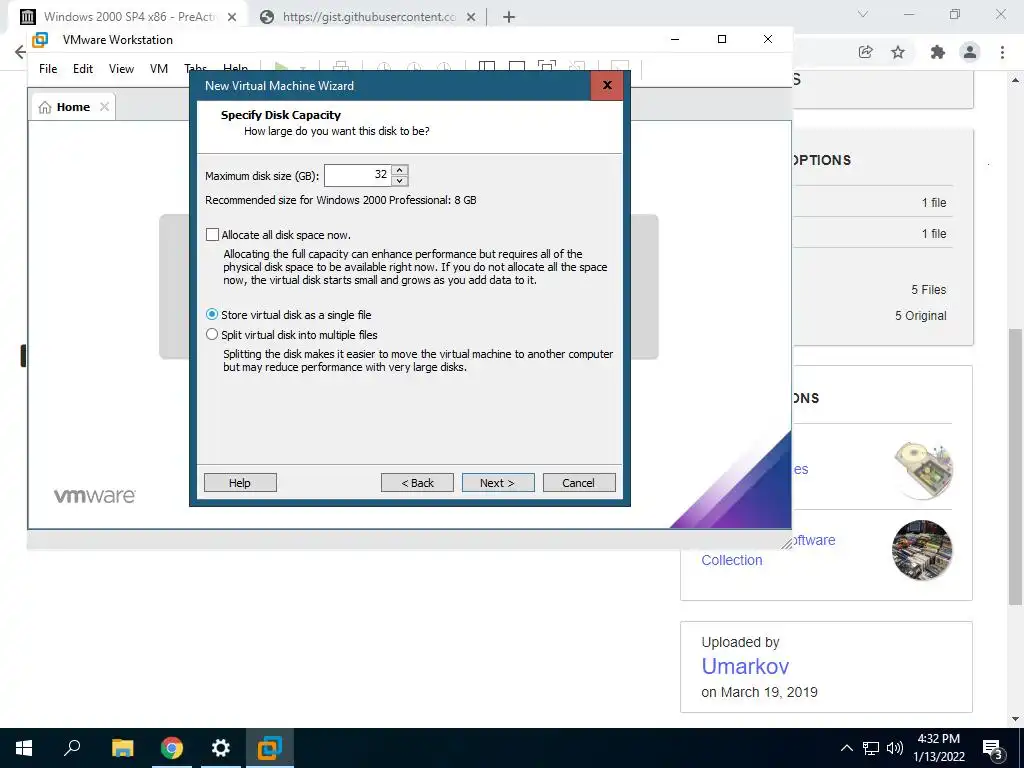
Task: Choose Split virtual disk into multiple files
Action: point(212,334)
